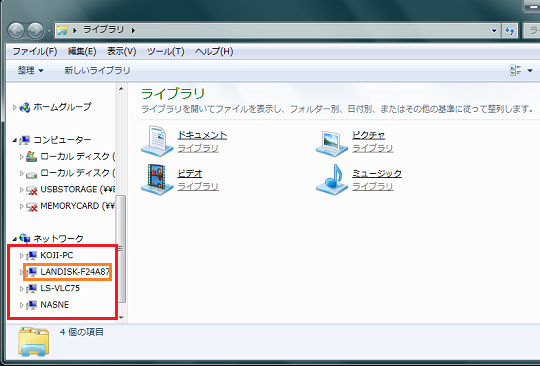Click the KOJI-PC computer icon
This screenshot has width=540, height=366.
pos(32,255)
